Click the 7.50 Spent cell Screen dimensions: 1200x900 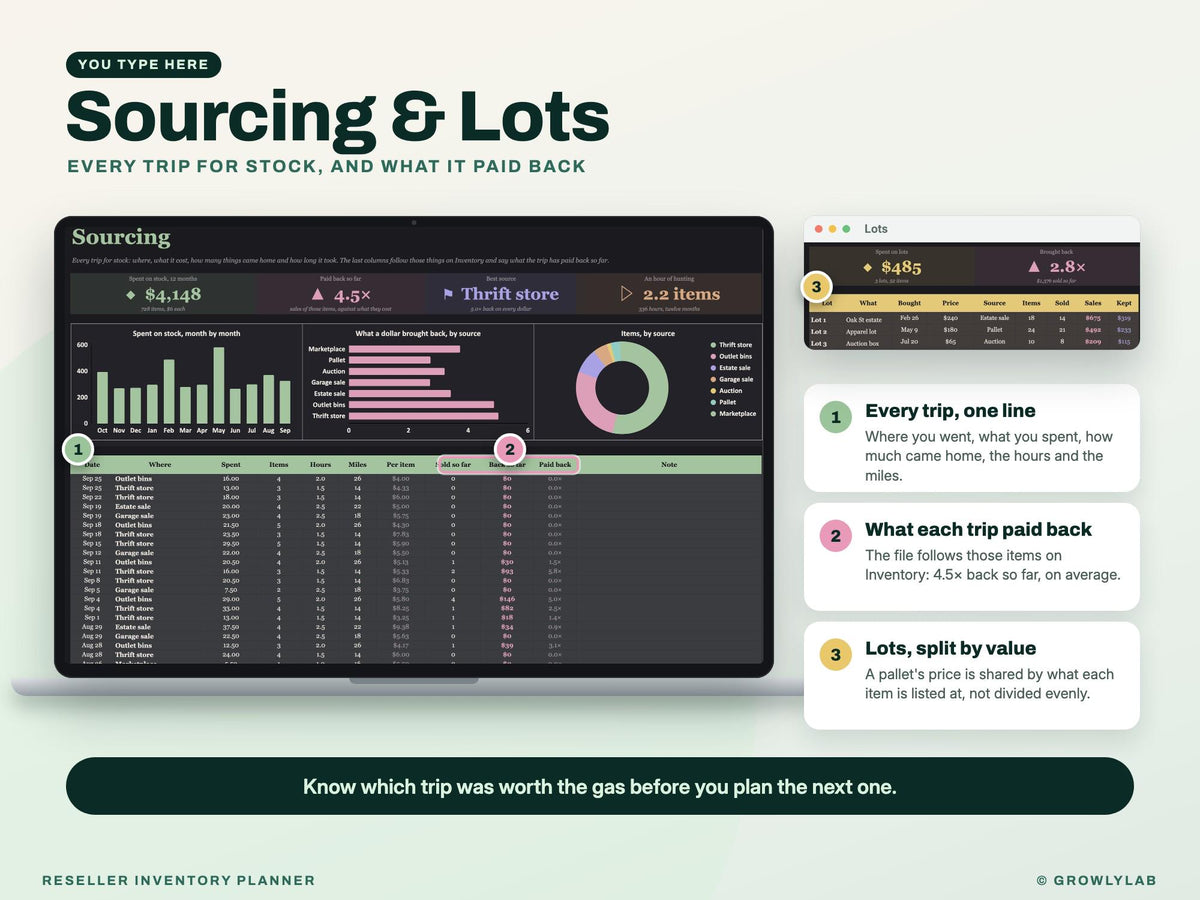point(231,590)
